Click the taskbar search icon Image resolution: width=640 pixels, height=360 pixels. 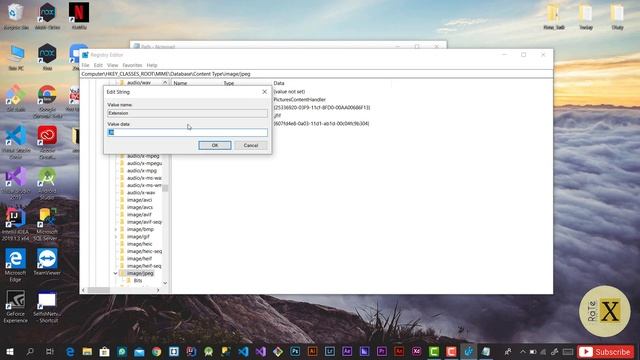[30, 351]
